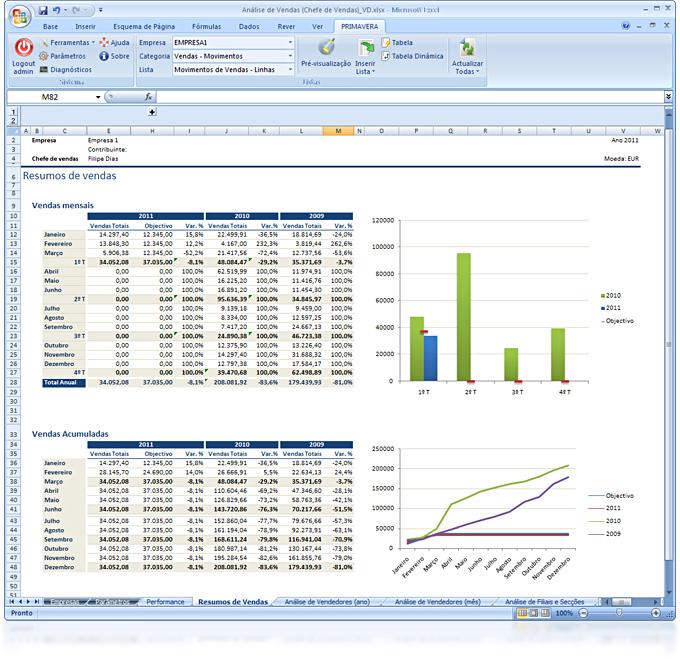Insert a Tabela from the ribbon

tap(397, 42)
